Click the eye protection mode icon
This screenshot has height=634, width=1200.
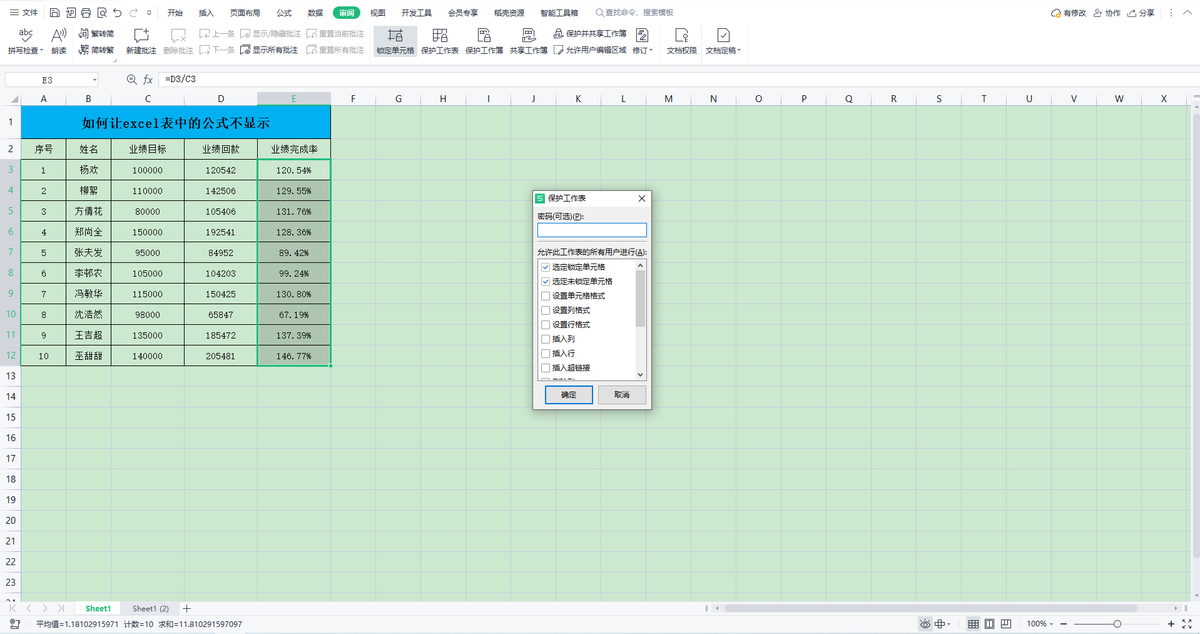[925, 624]
